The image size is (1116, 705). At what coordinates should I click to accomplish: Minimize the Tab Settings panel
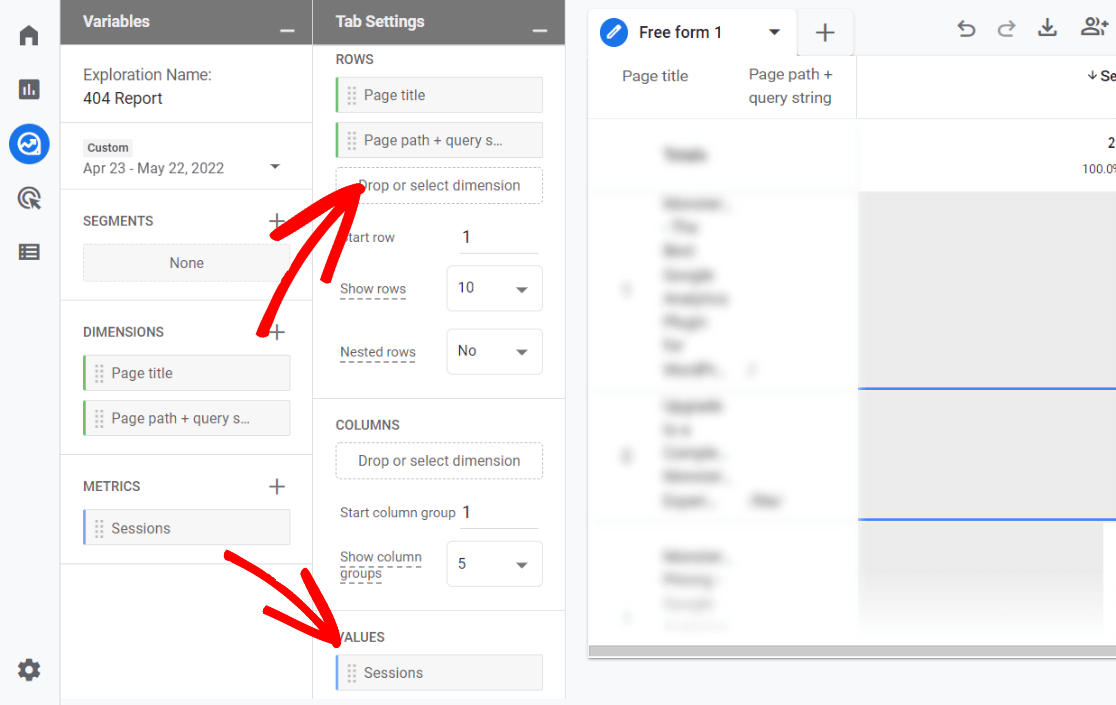point(540,30)
